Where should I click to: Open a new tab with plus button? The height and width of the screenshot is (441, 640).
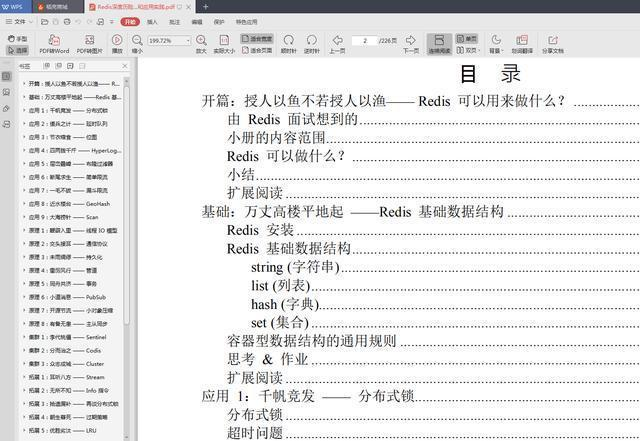click(205, 7)
